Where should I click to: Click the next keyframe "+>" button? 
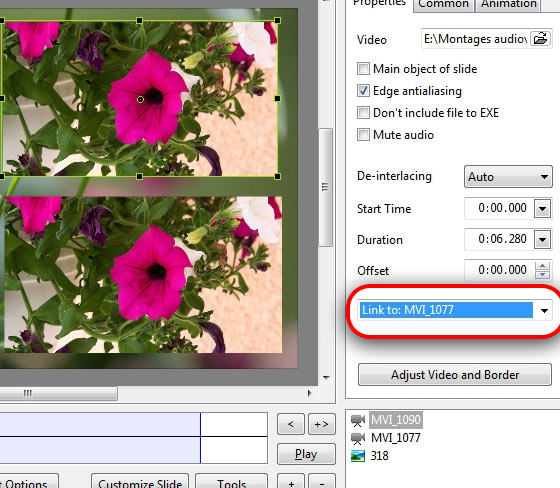coord(321,424)
